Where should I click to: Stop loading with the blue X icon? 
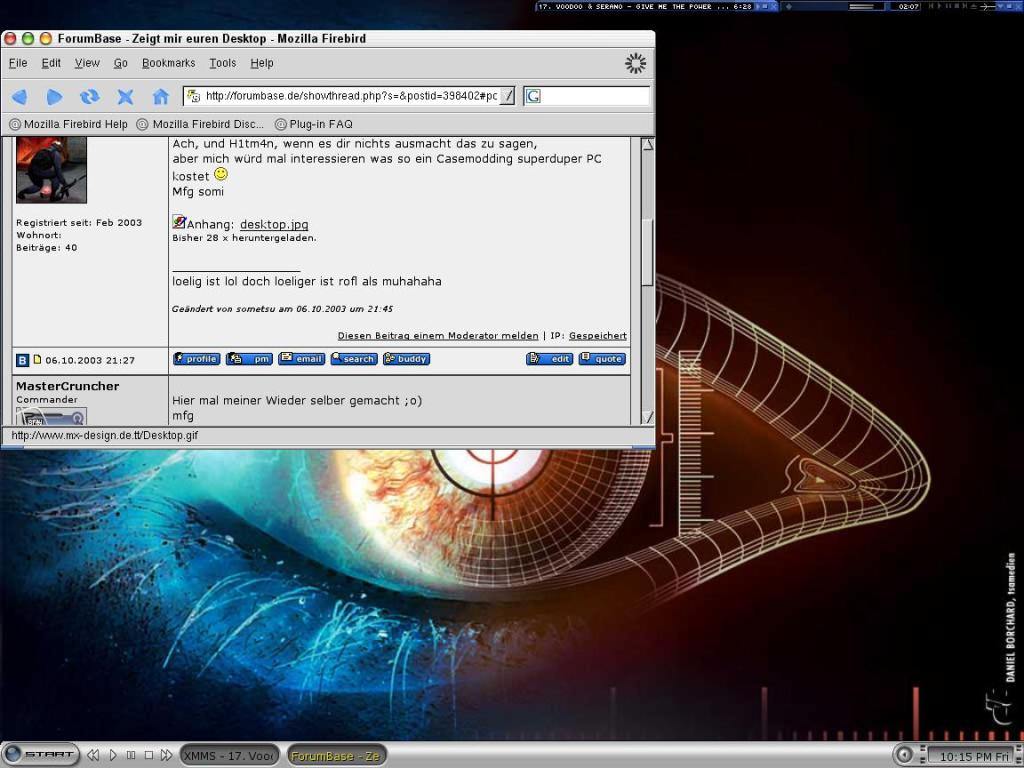[125, 97]
